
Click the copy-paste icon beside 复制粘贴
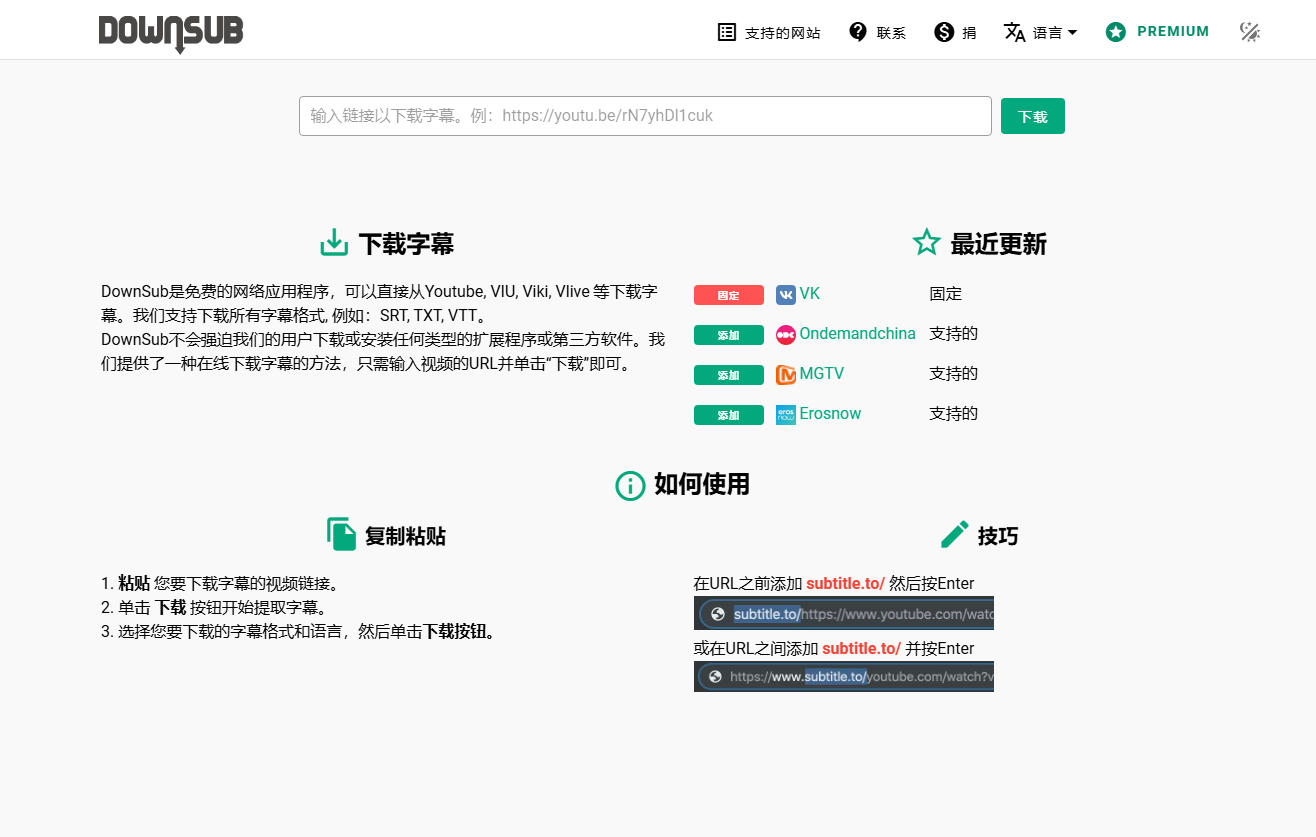coord(342,535)
